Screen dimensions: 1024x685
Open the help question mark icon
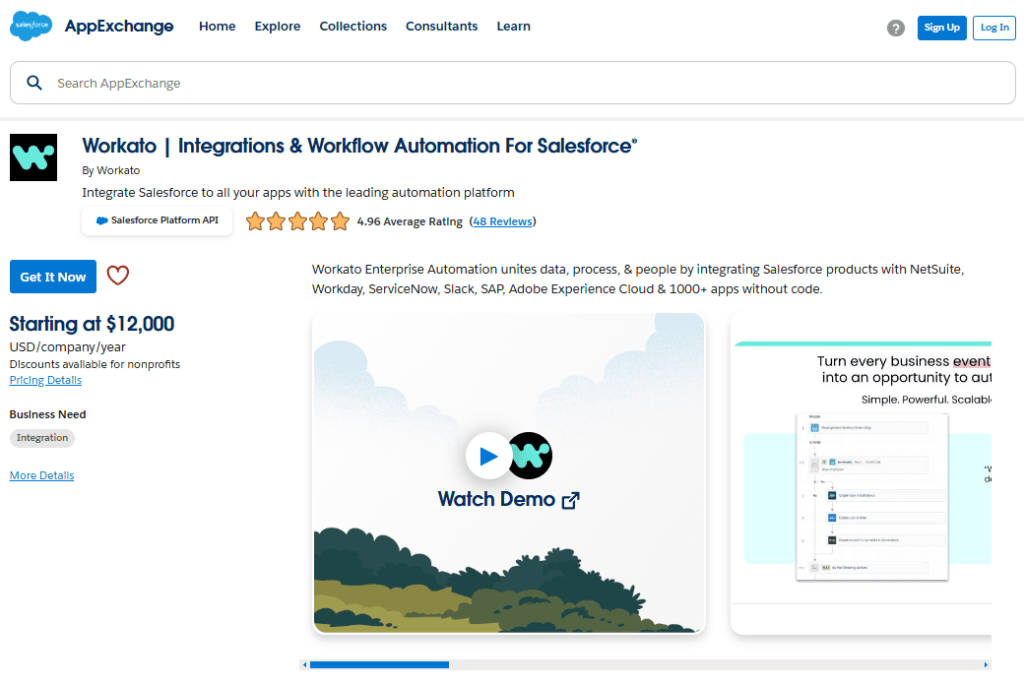(x=895, y=28)
